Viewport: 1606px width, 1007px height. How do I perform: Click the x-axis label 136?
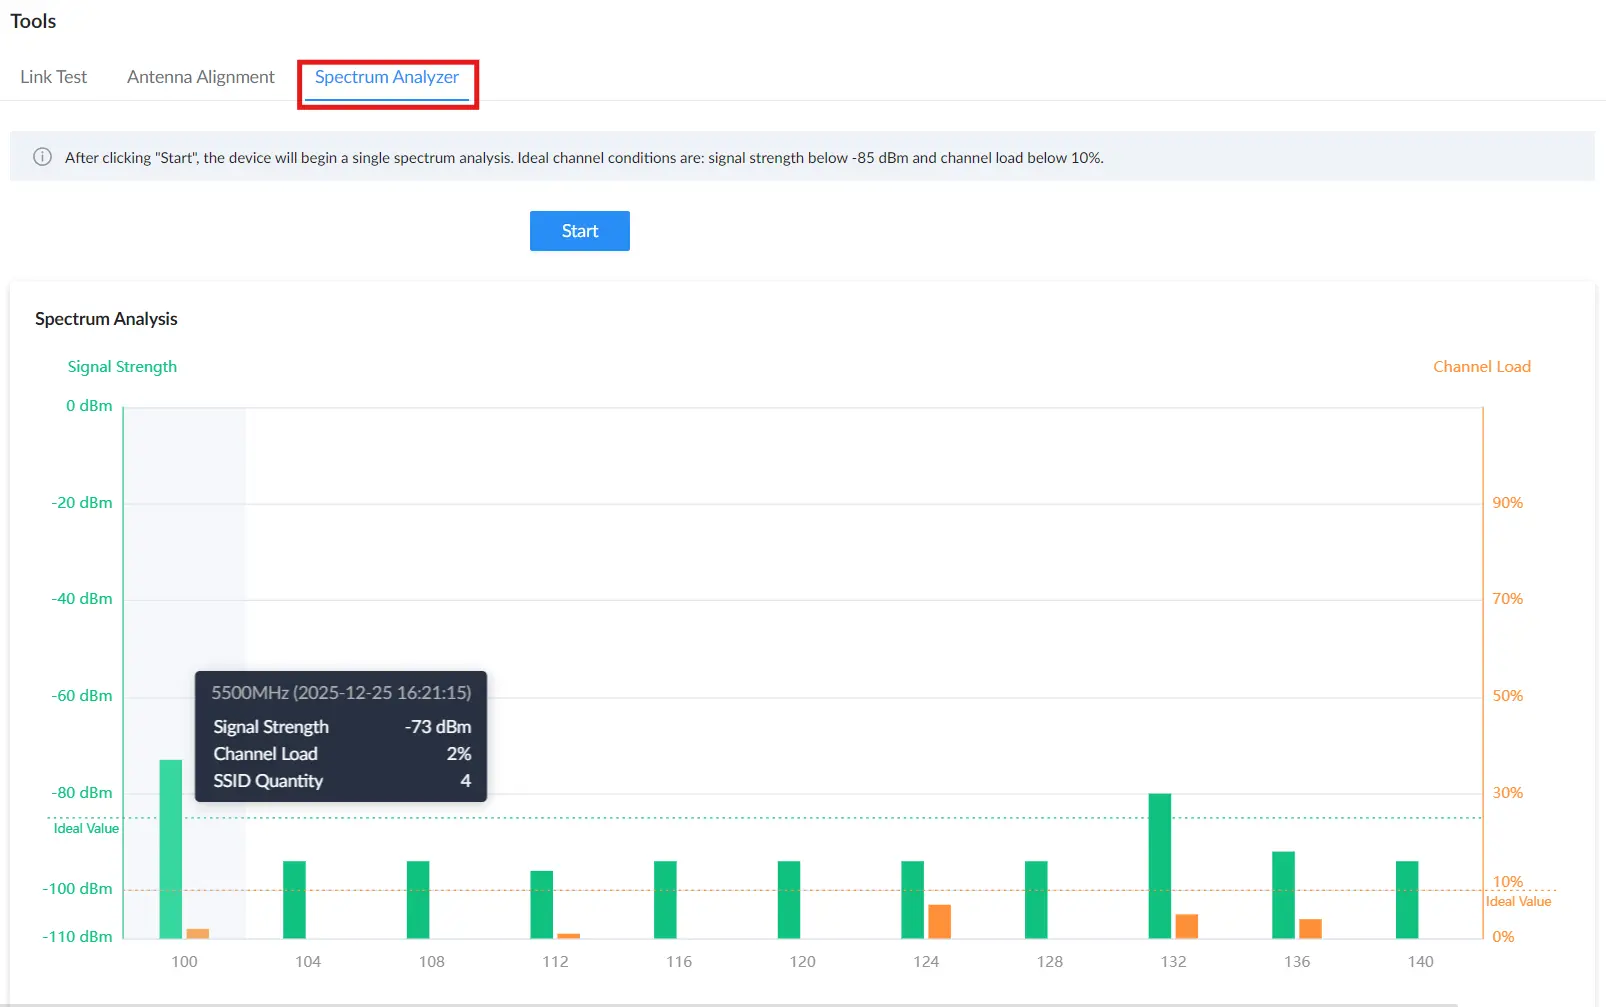pos(1297,962)
